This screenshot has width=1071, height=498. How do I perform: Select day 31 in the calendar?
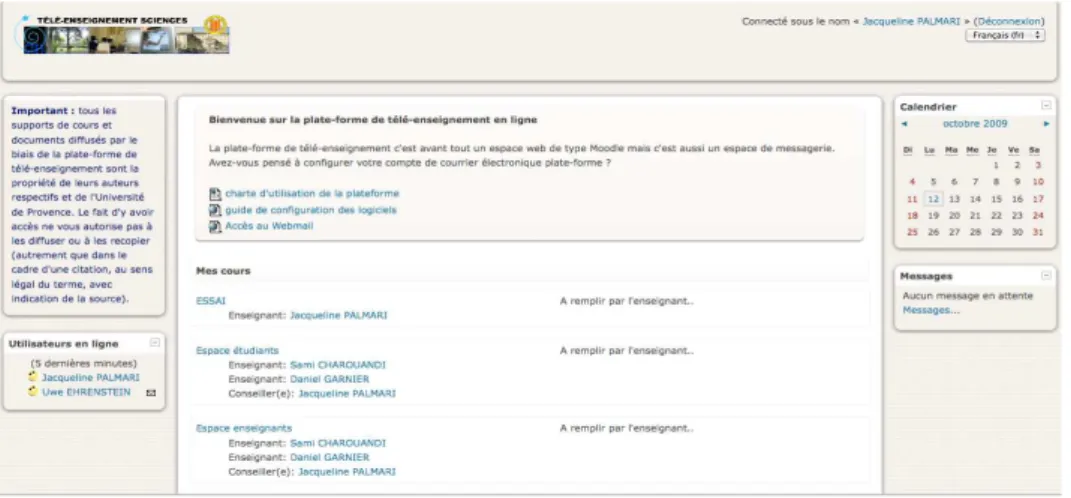[x=1038, y=232]
